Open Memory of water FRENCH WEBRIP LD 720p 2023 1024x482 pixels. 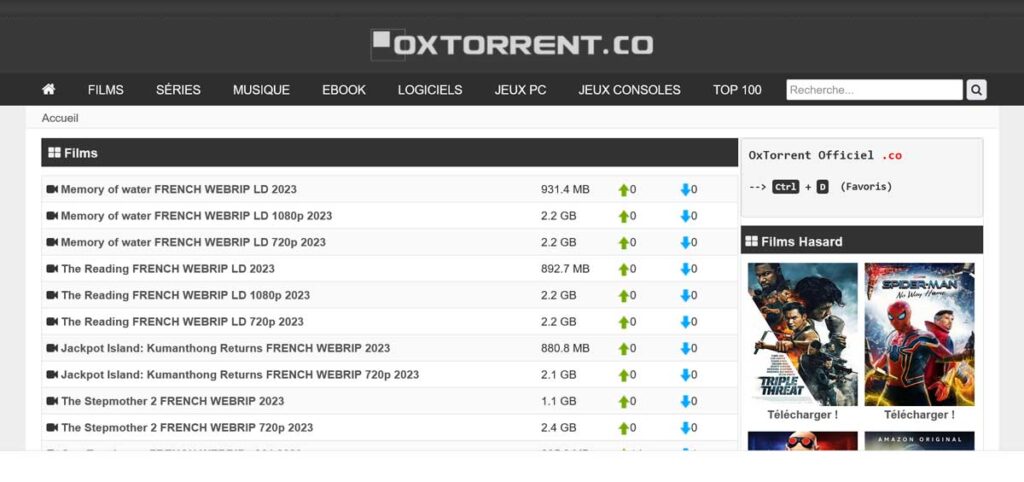pyautogui.click(x=193, y=242)
